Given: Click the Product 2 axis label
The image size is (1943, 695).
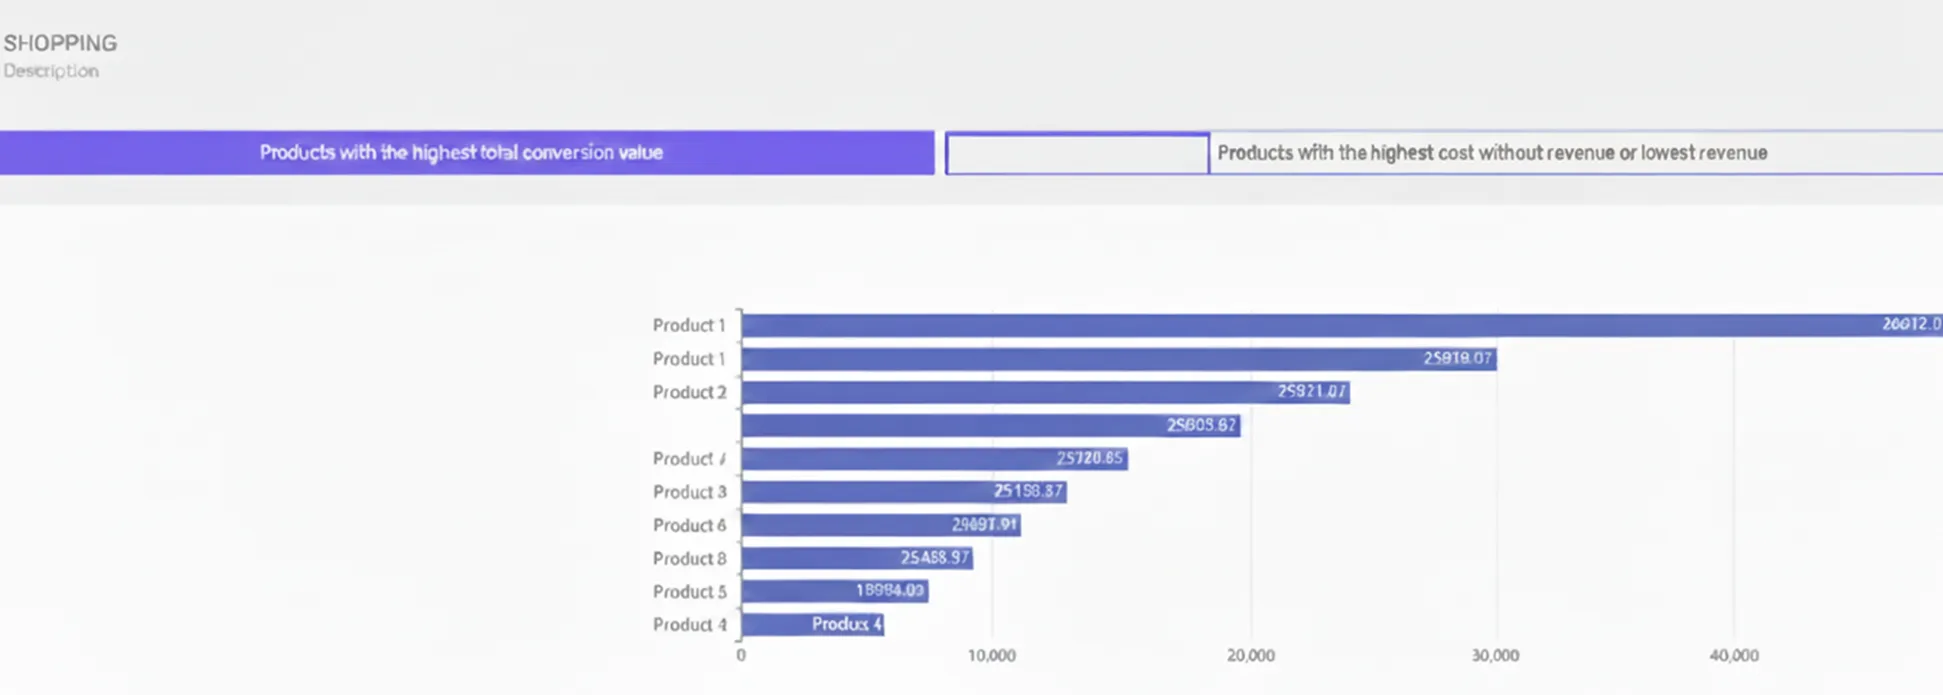Looking at the screenshot, I should pos(689,392).
